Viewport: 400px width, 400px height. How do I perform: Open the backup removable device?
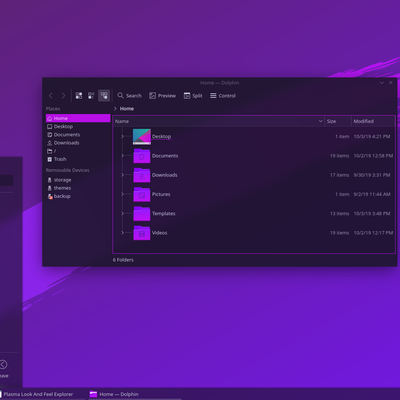pyautogui.click(x=78, y=196)
